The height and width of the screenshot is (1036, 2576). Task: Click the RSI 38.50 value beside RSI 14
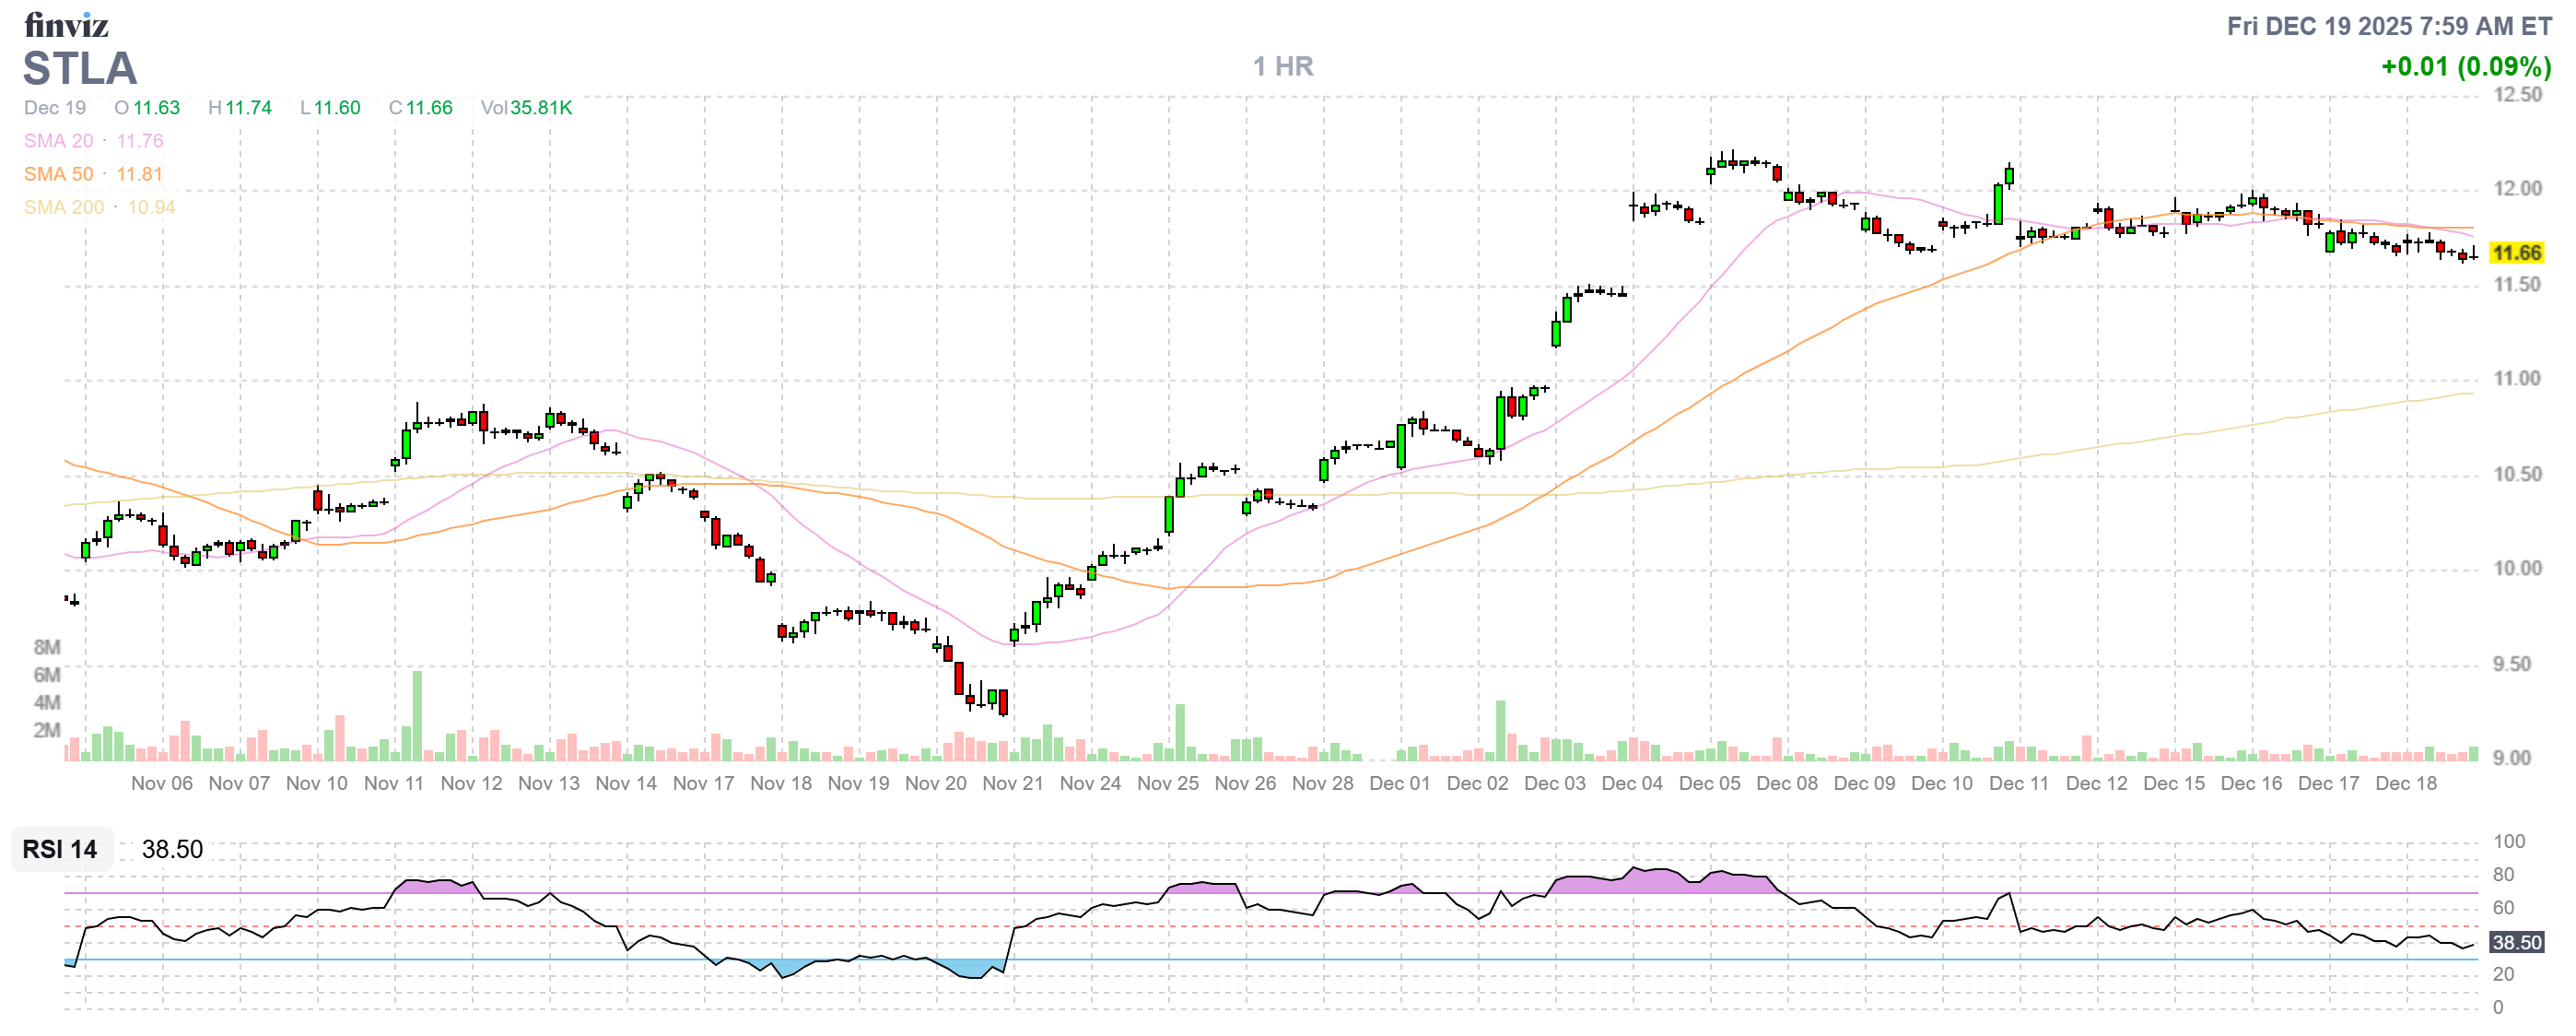[x=172, y=849]
